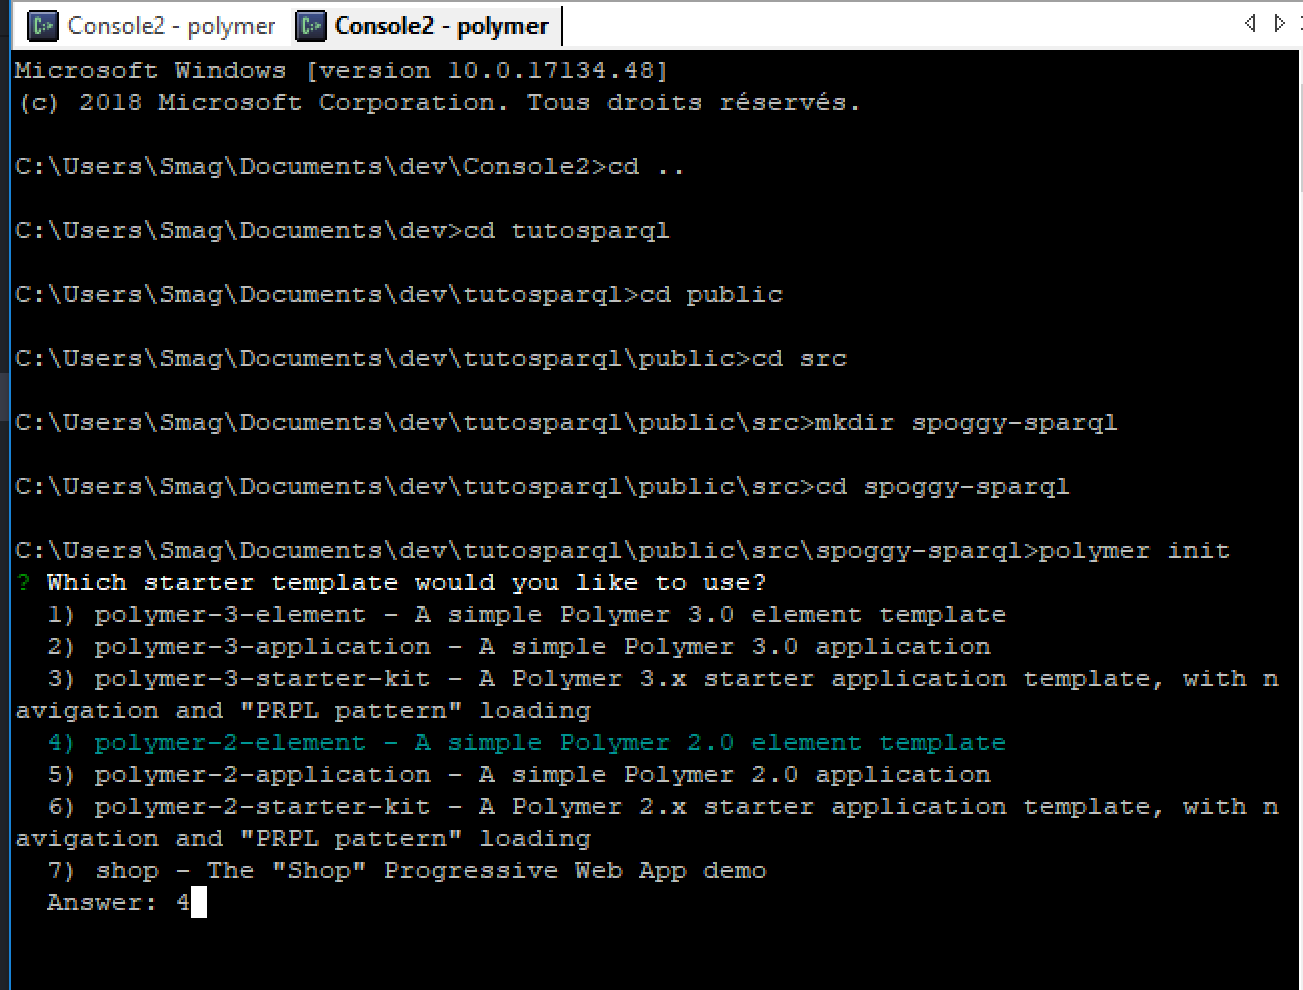The image size is (1303, 990).
Task: Click highlighted '4) polymer-2-element' line
Action: pos(526,743)
